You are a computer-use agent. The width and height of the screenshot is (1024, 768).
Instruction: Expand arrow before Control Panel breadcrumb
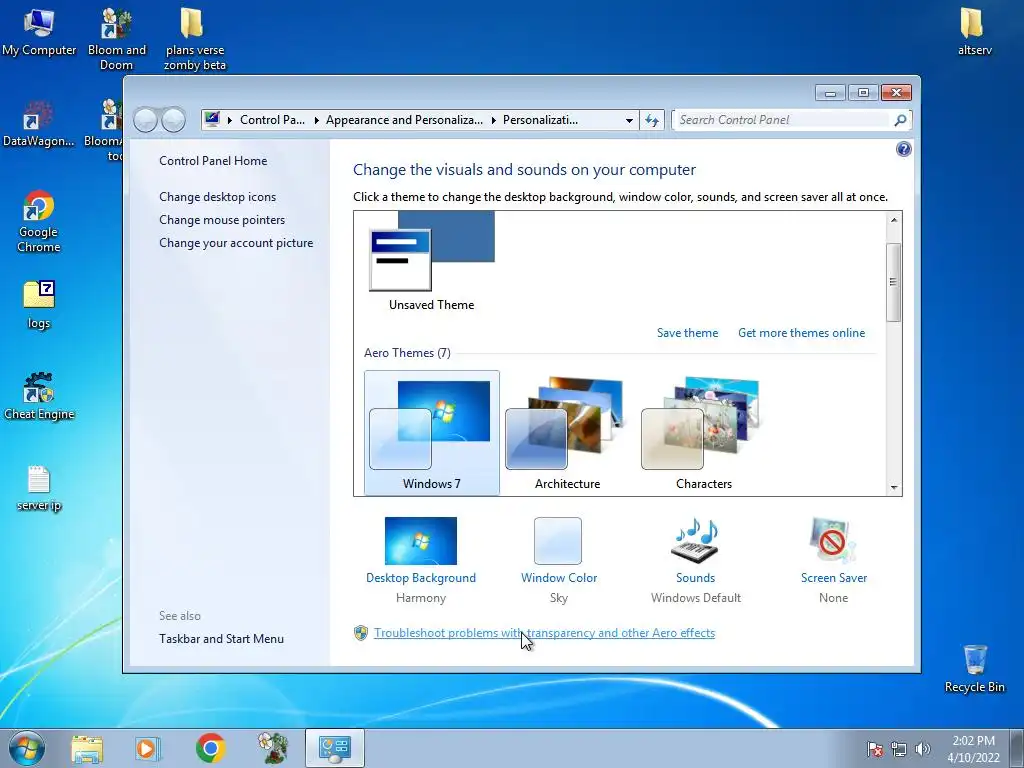click(230, 120)
